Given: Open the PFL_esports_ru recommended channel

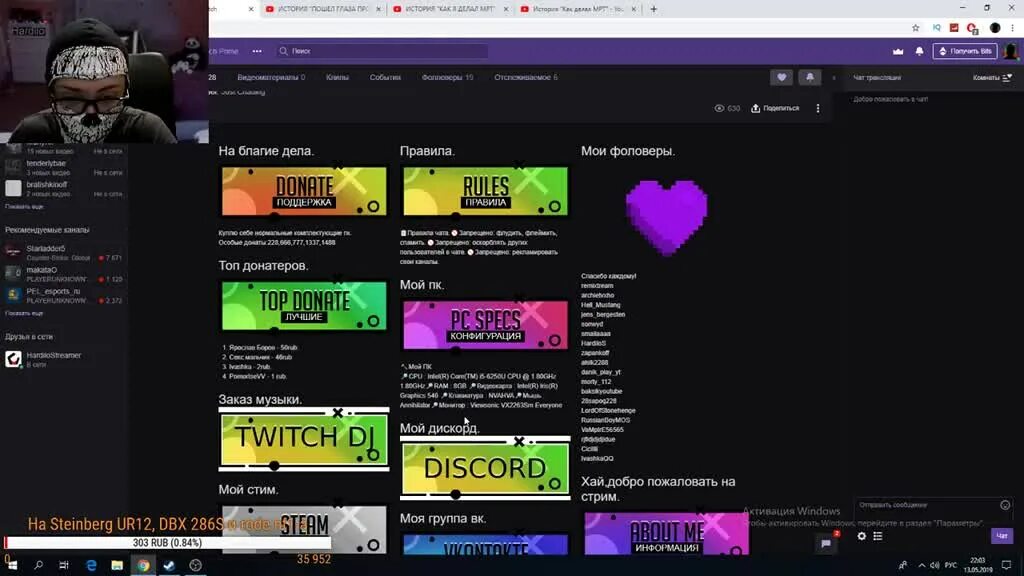Looking at the screenshot, I should (x=63, y=296).
